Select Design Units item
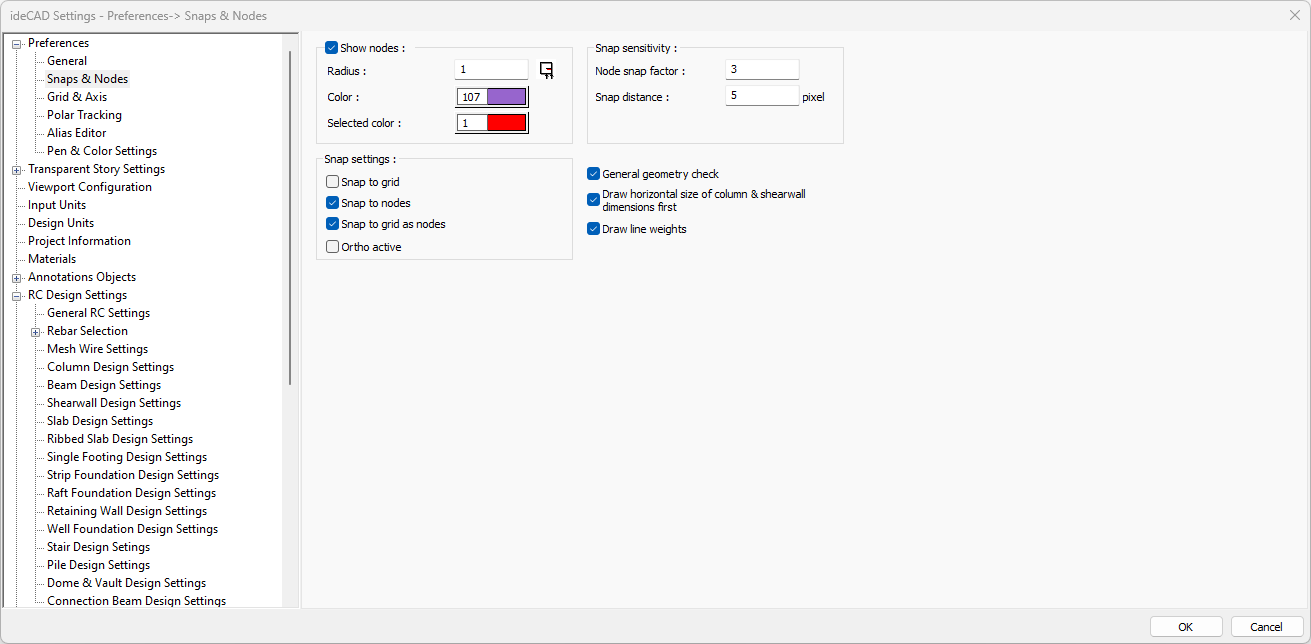This screenshot has height=644, width=1311. pos(61,223)
